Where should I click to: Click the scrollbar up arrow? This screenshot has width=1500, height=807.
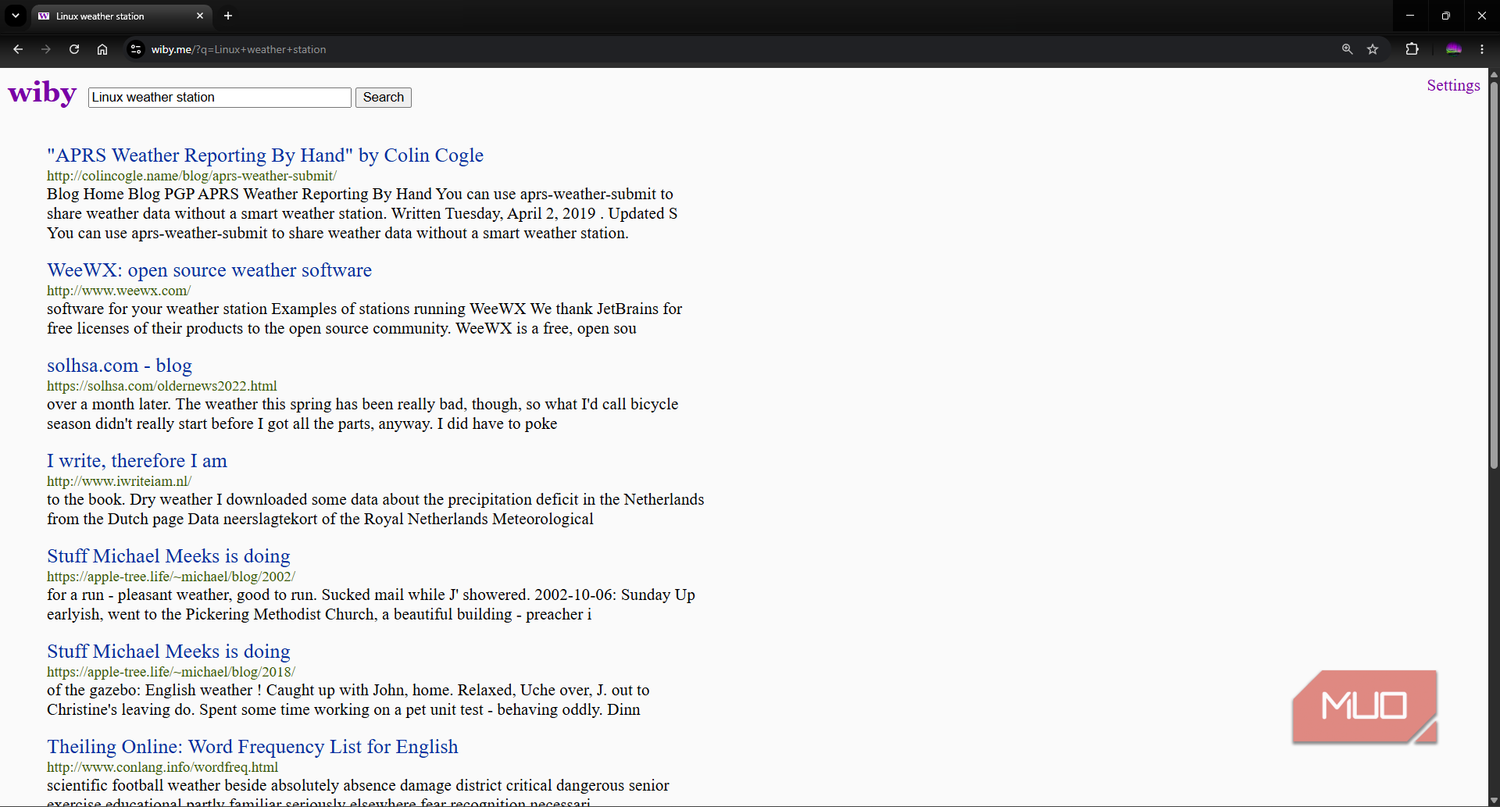tap(1494, 73)
